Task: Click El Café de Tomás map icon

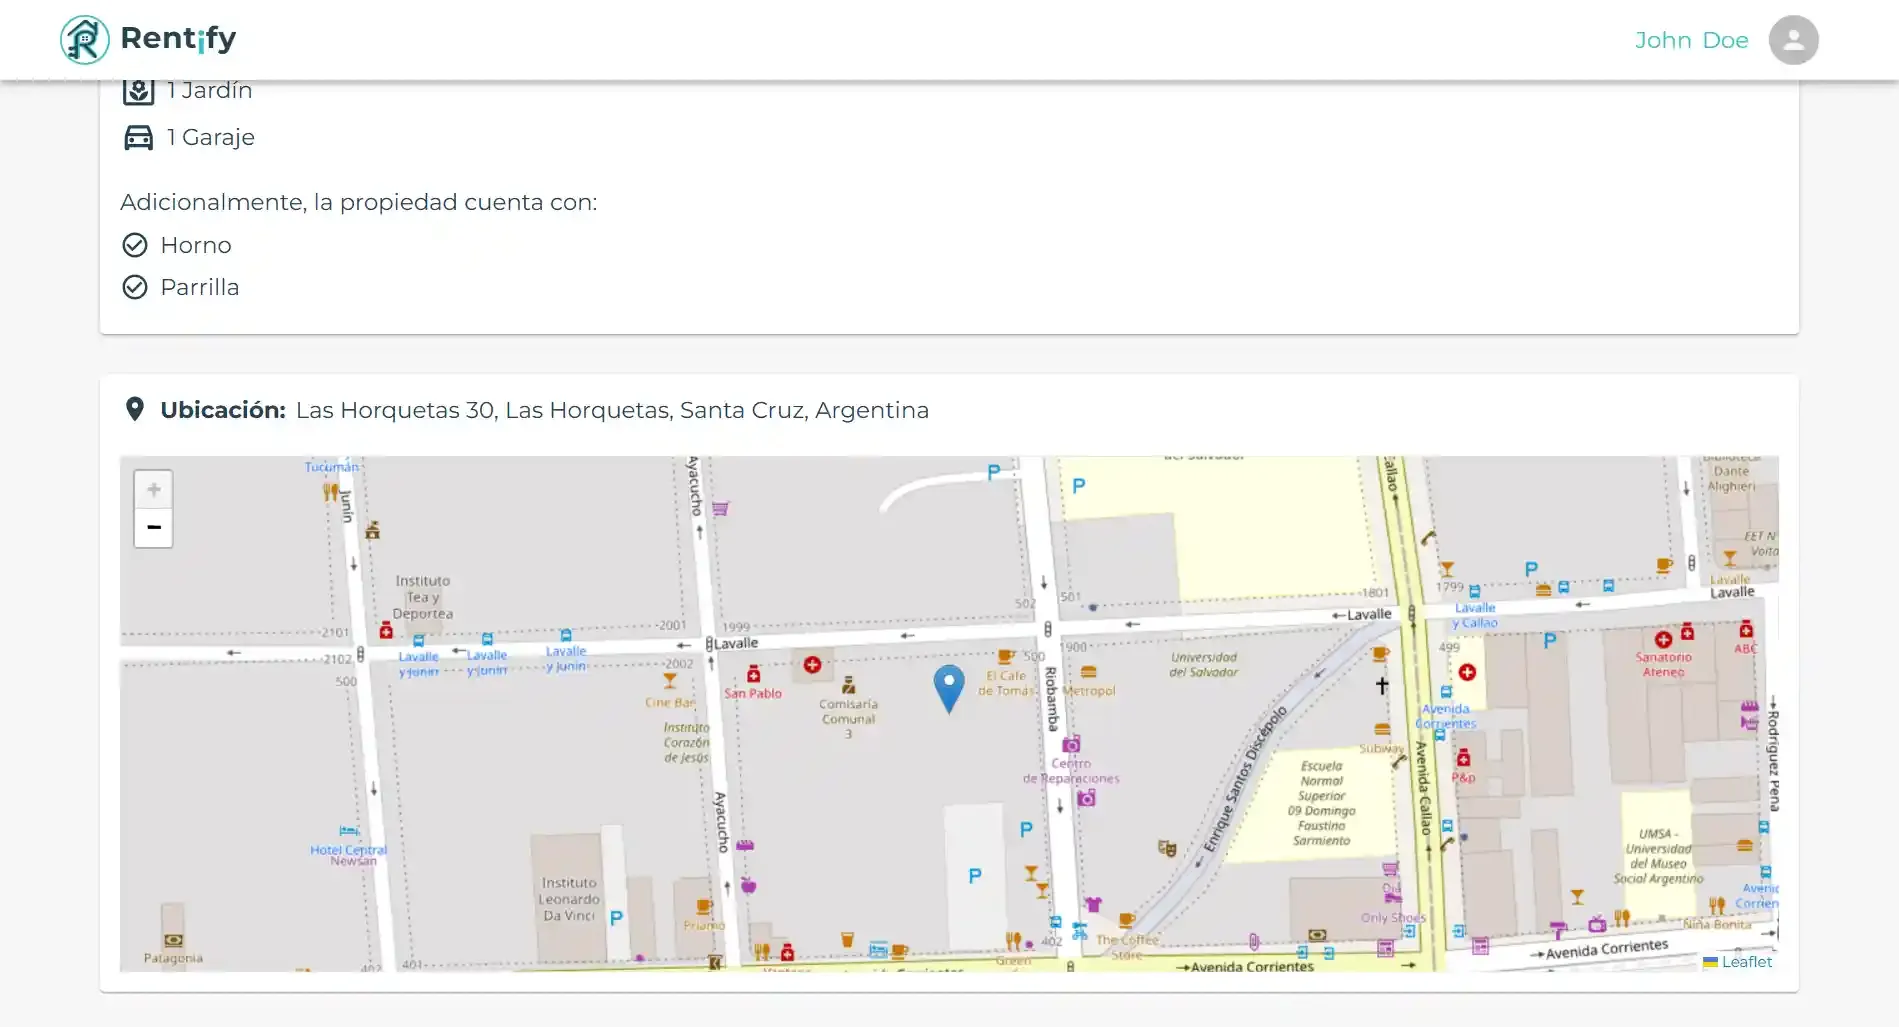Action: [x=1006, y=657]
